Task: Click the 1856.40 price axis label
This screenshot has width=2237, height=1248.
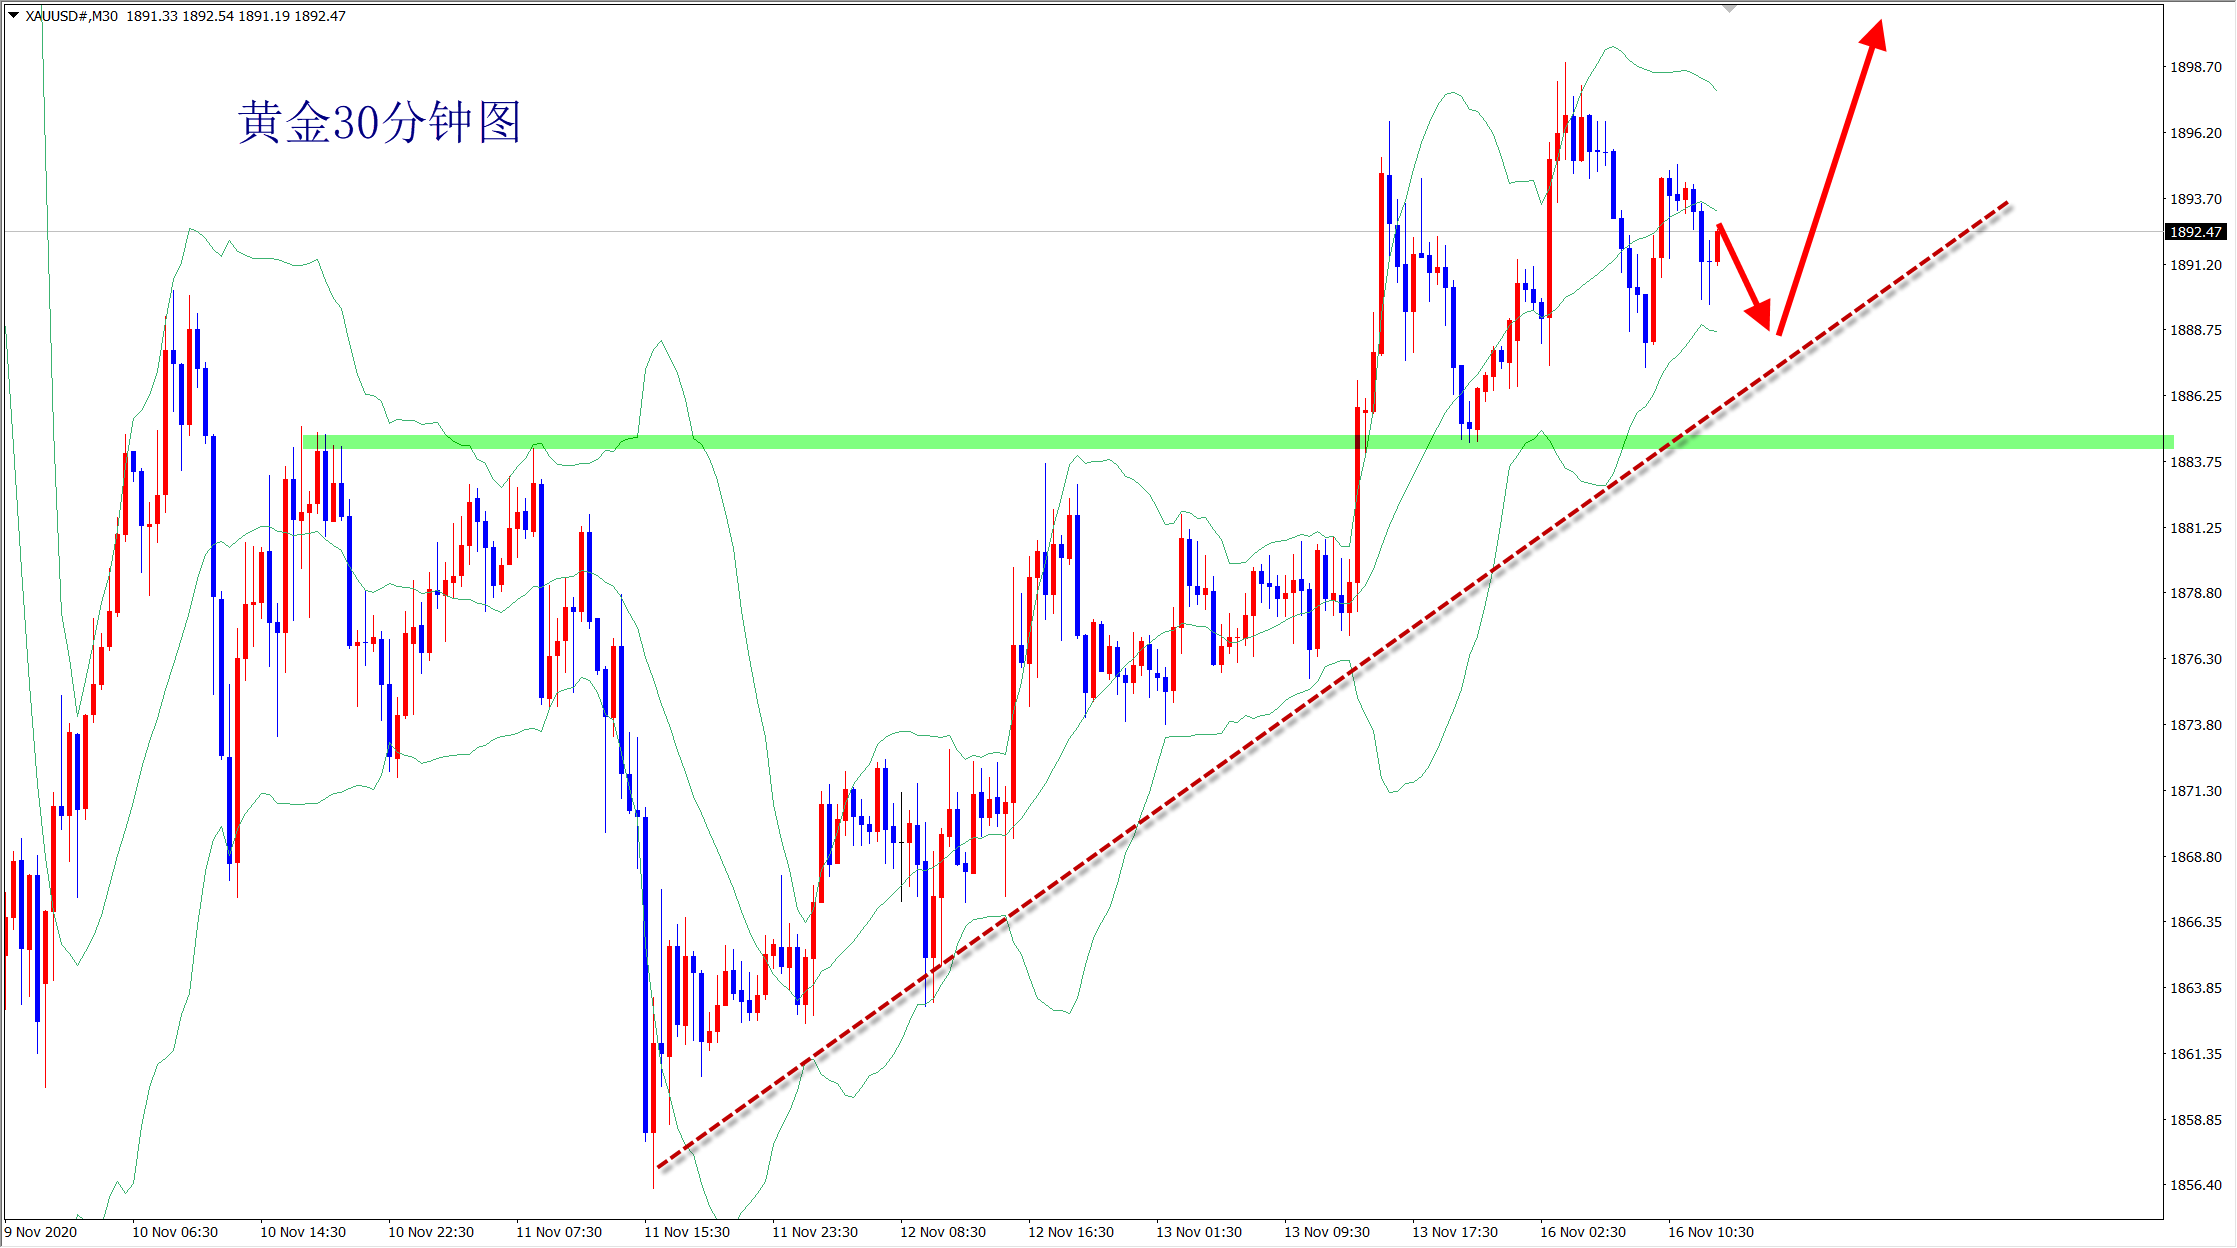Action: pos(2195,1185)
